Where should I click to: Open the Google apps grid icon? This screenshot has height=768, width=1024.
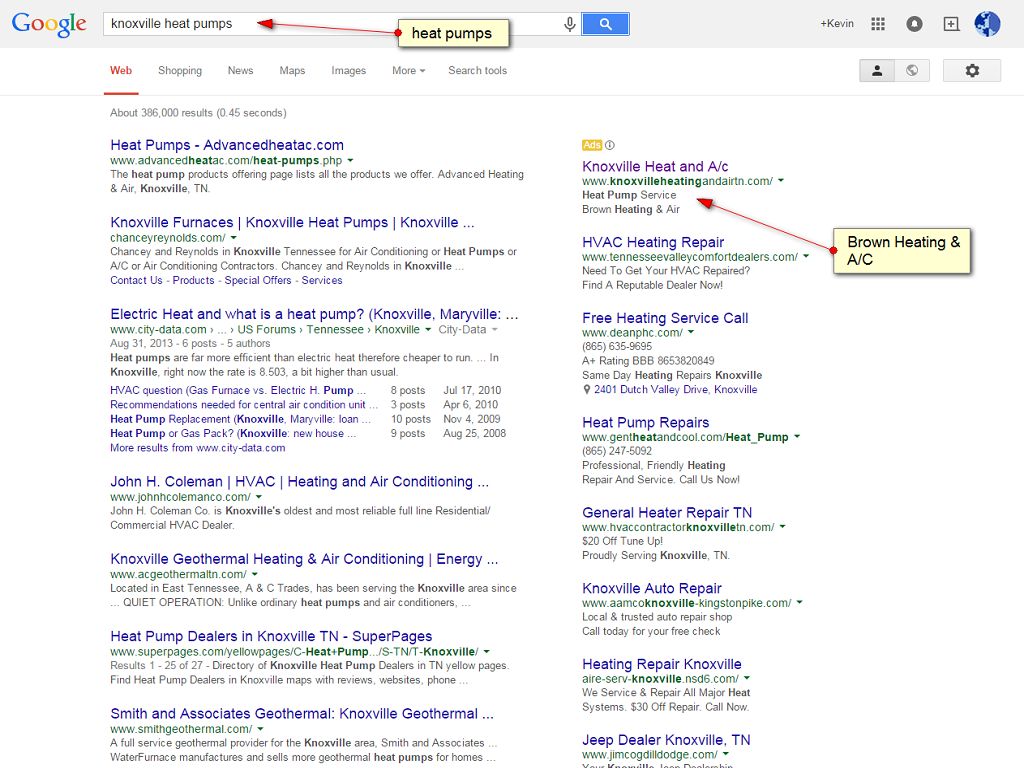coord(878,24)
